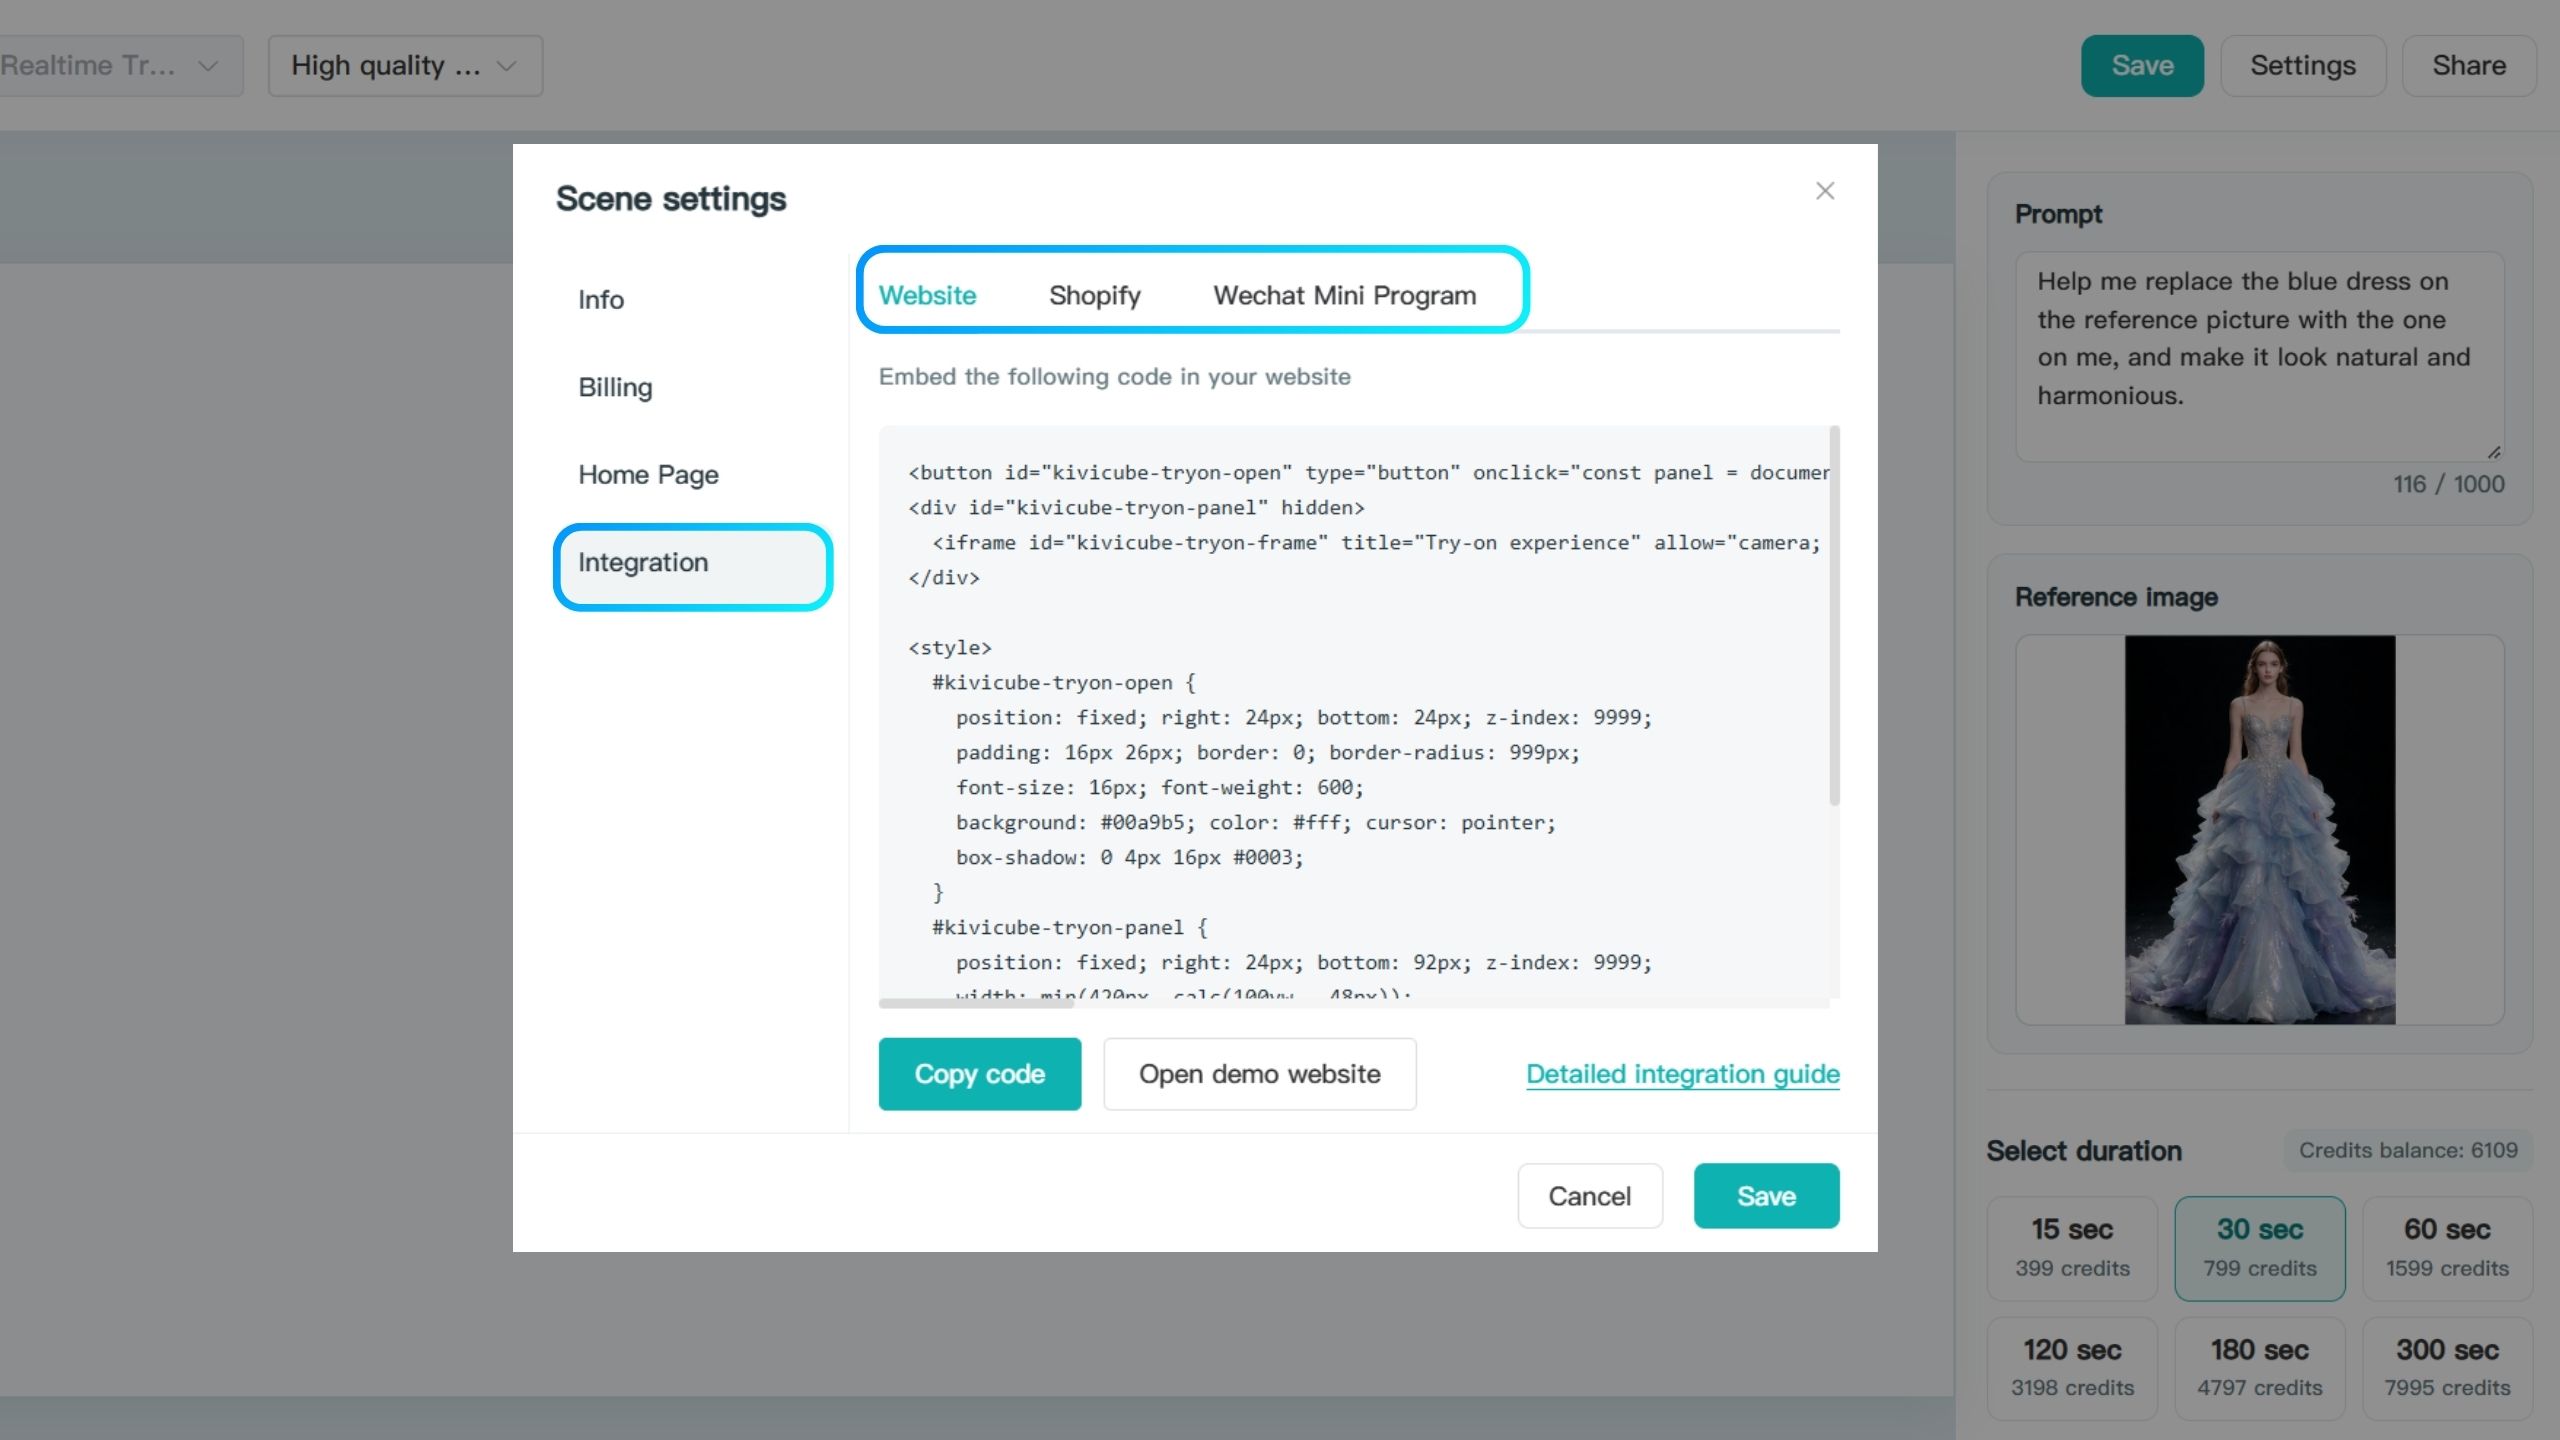Click the vertical scrollbar of code box
The height and width of the screenshot is (1440, 2560).
pos(1834,616)
